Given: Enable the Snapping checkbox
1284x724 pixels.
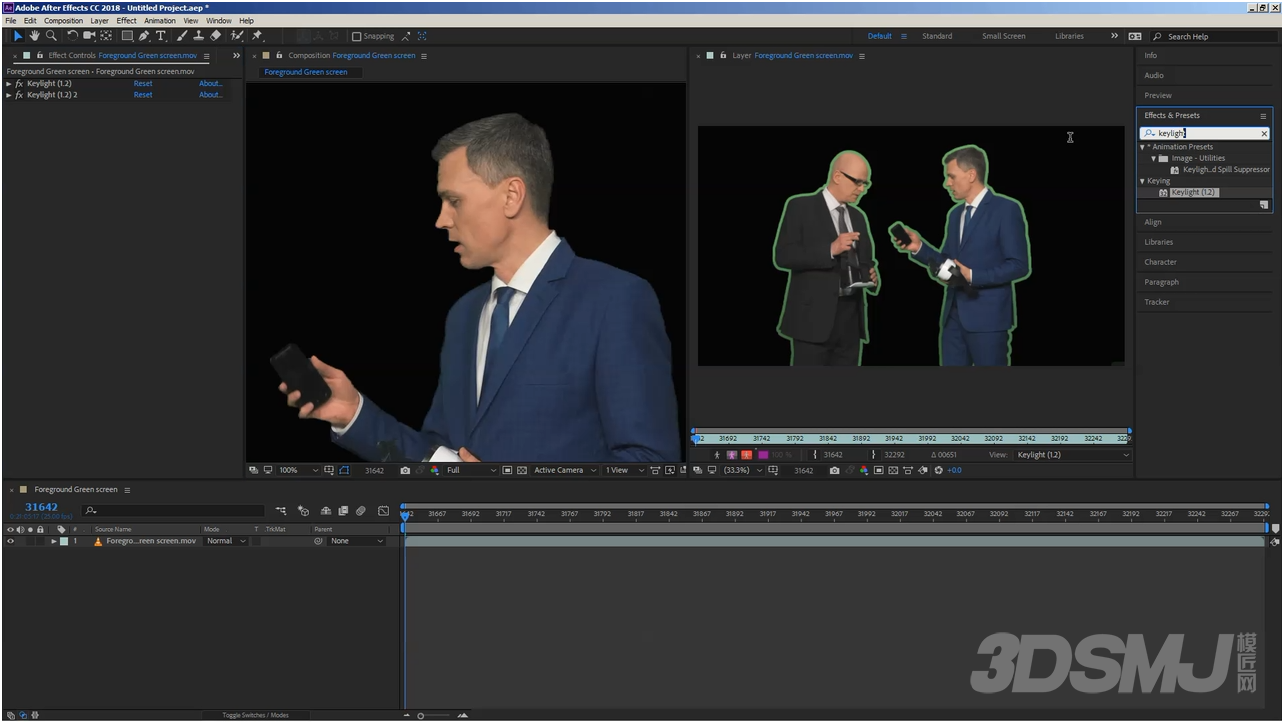Looking at the screenshot, I should [356, 36].
